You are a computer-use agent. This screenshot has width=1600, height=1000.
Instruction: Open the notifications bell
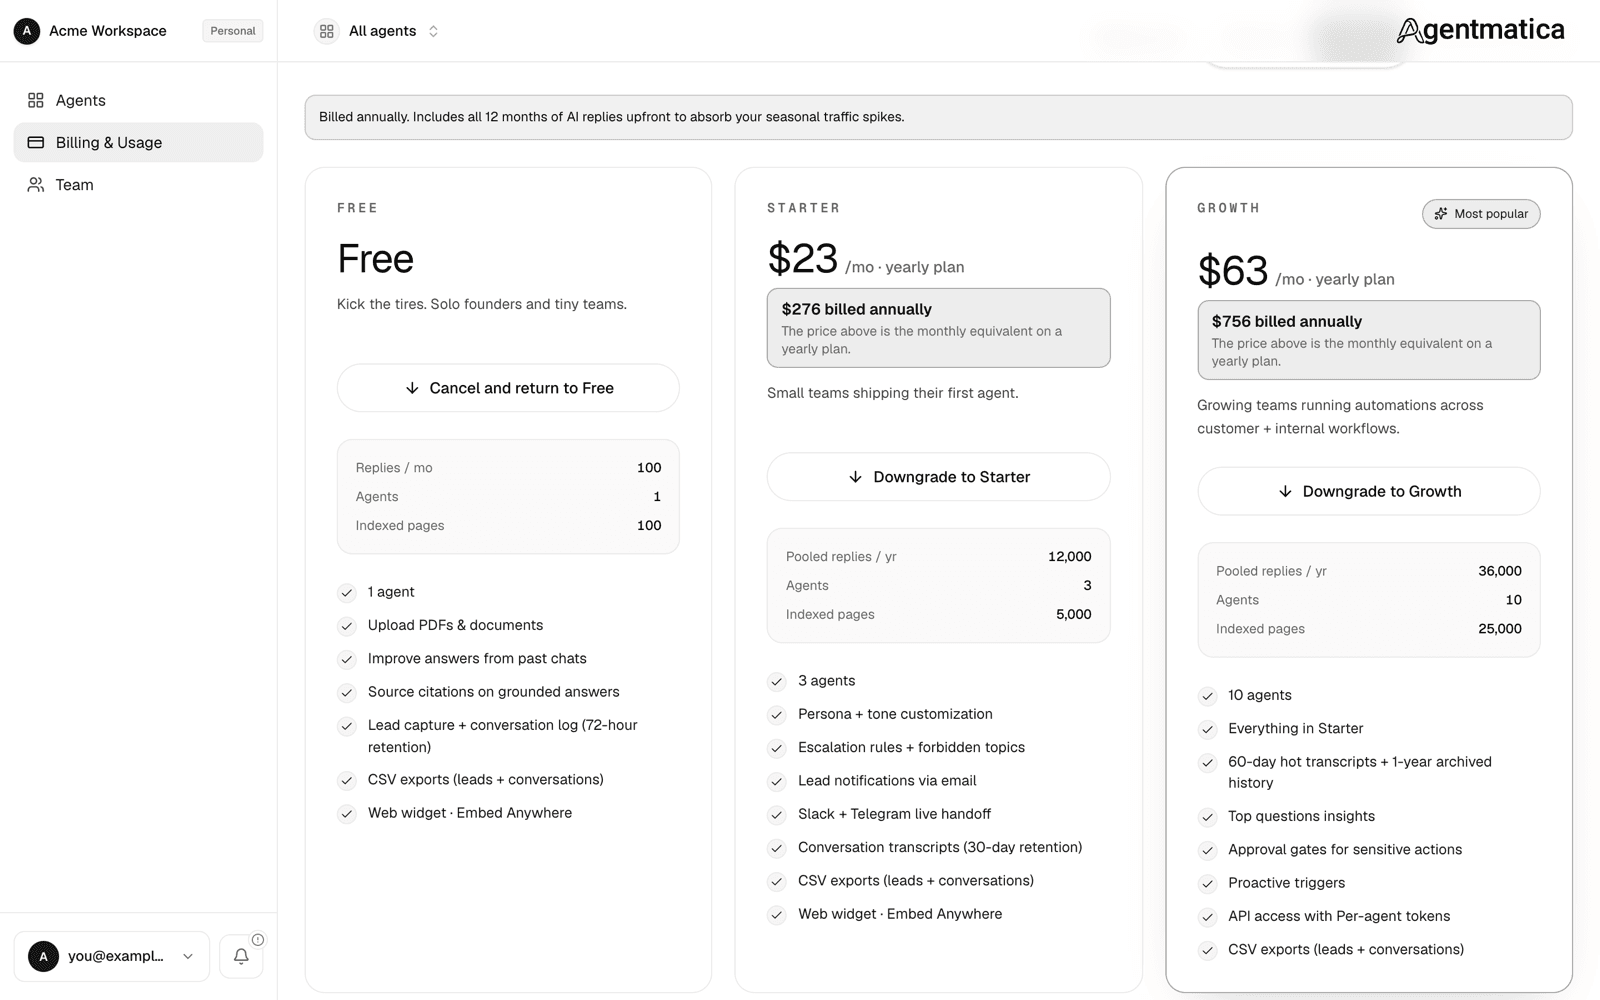coord(241,956)
